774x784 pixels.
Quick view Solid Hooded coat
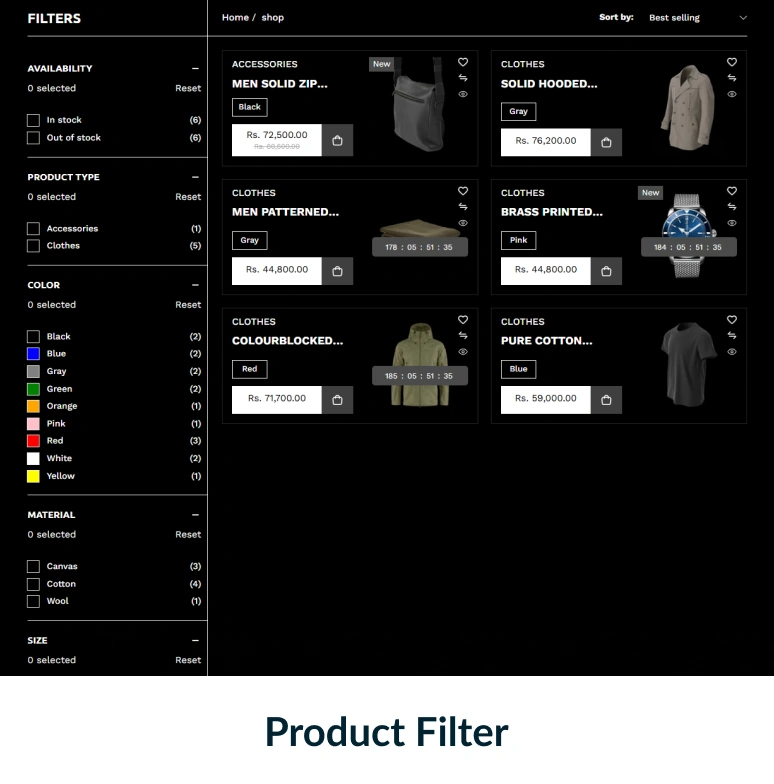coord(732,94)
